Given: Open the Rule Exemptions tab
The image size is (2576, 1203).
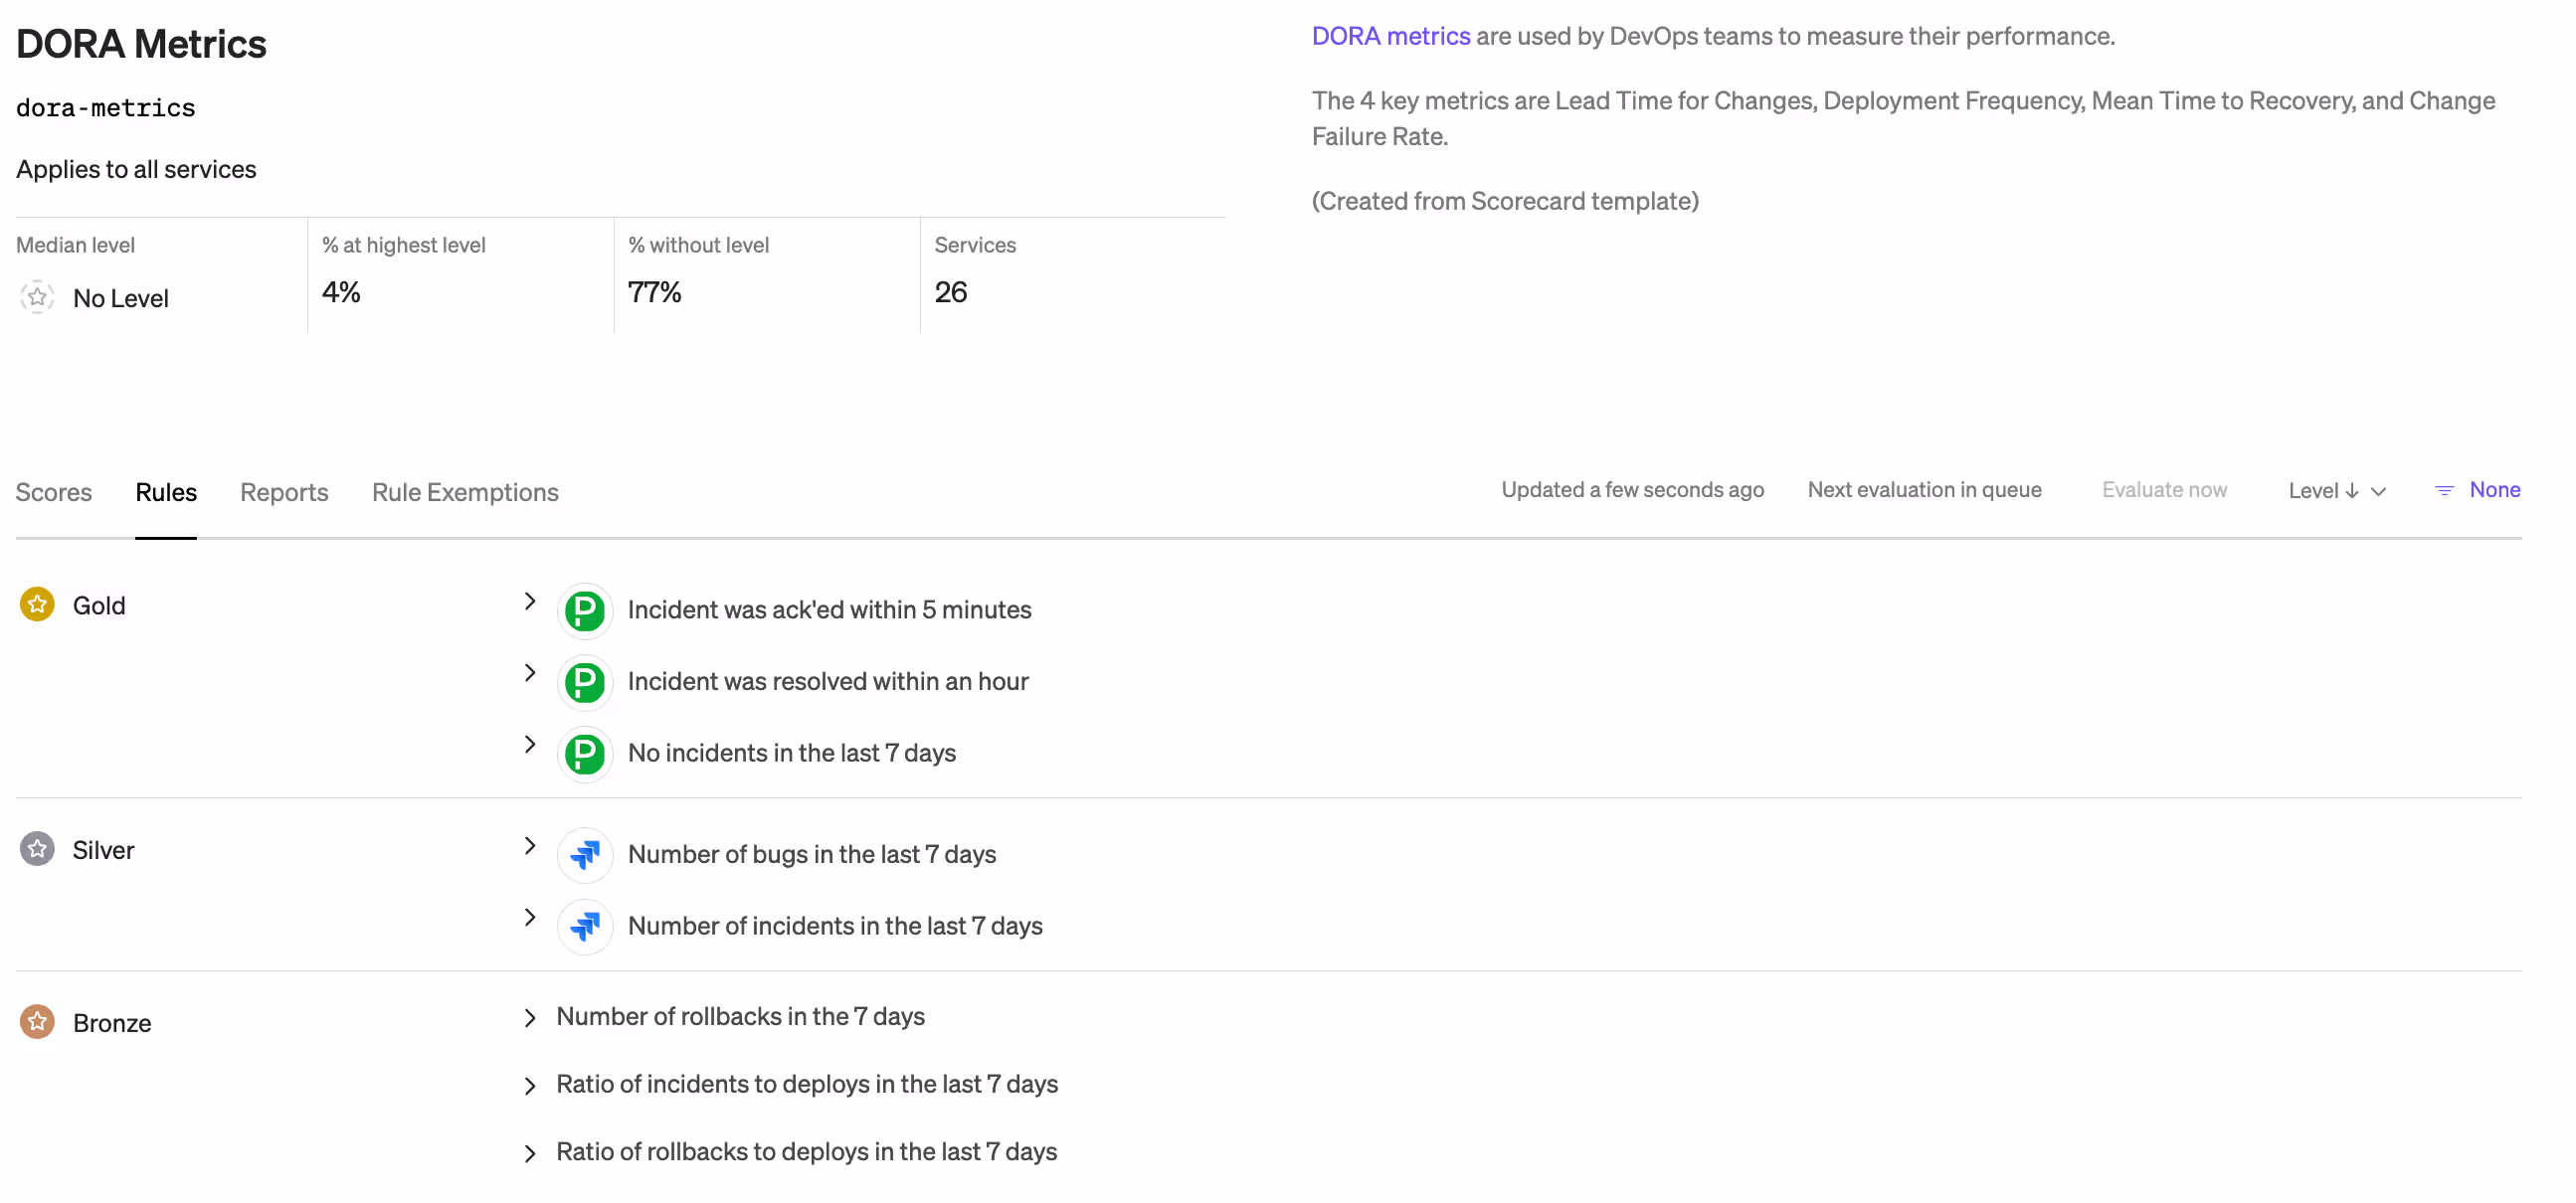Looking at the screenshot, I should [x=465, y=493].
